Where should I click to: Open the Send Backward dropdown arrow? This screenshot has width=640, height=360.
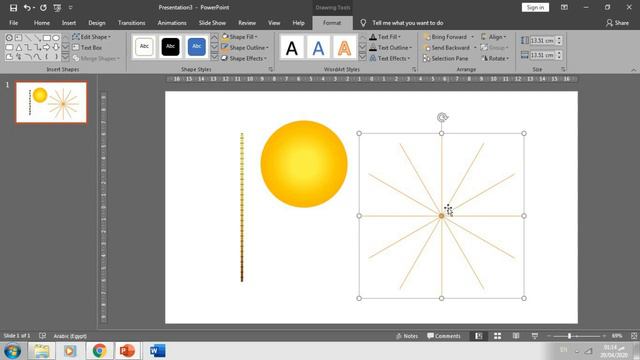coord(475,47)
